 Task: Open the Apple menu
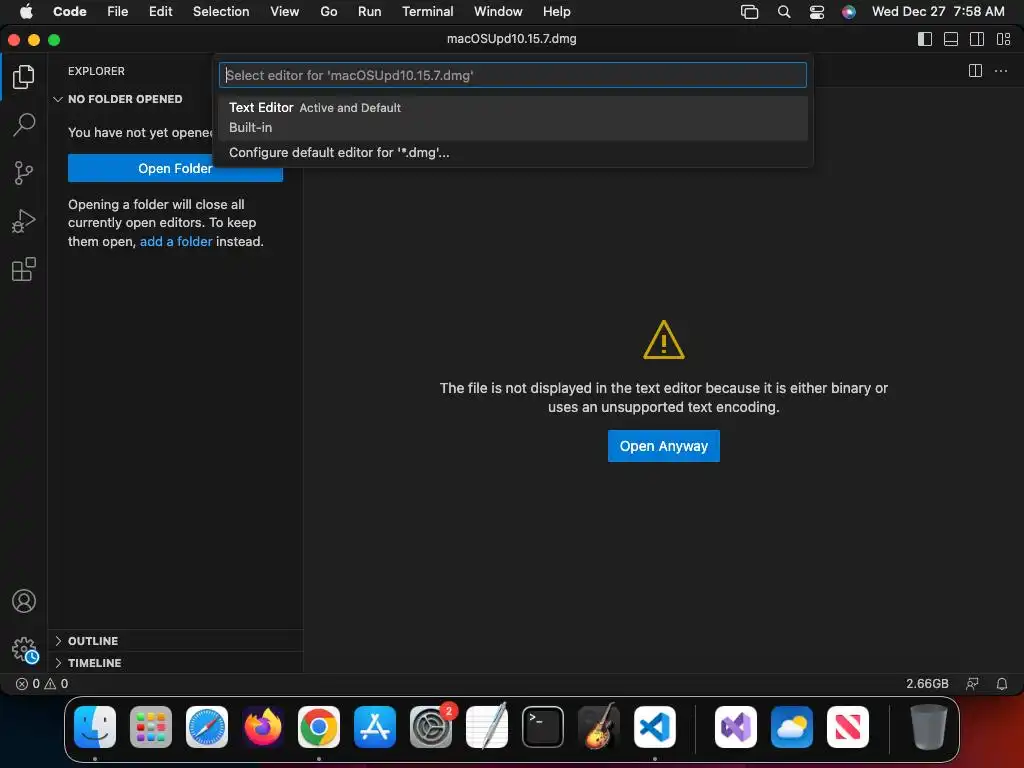click(26, 12)
